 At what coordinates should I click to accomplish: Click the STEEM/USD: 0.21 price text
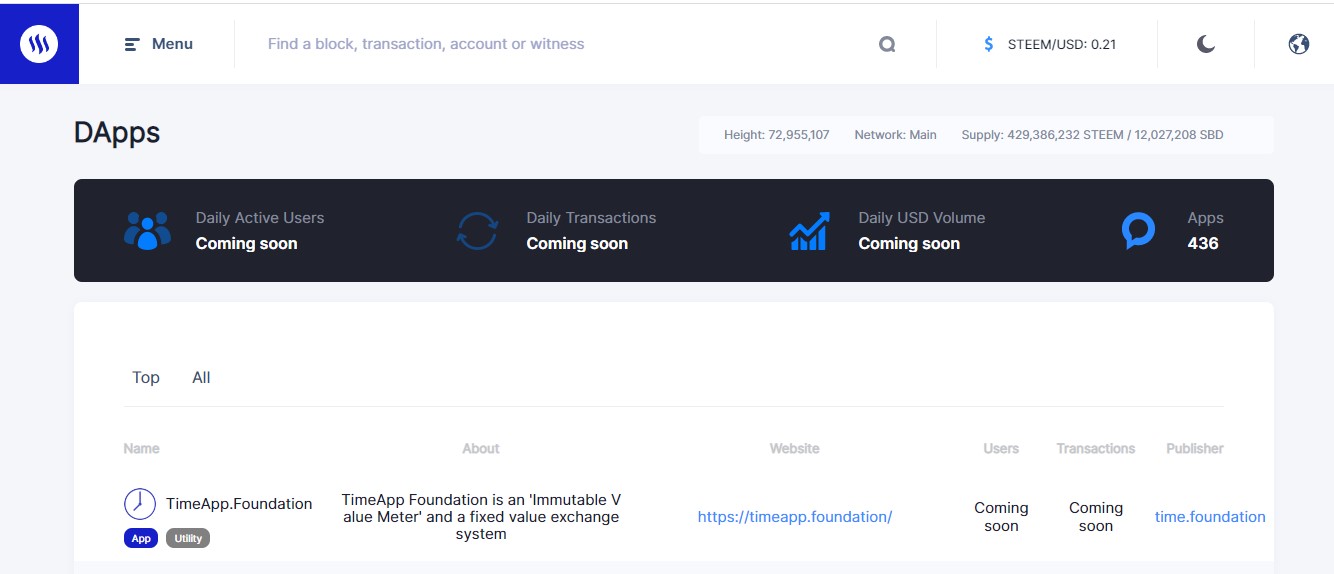tap(1061, 44)
